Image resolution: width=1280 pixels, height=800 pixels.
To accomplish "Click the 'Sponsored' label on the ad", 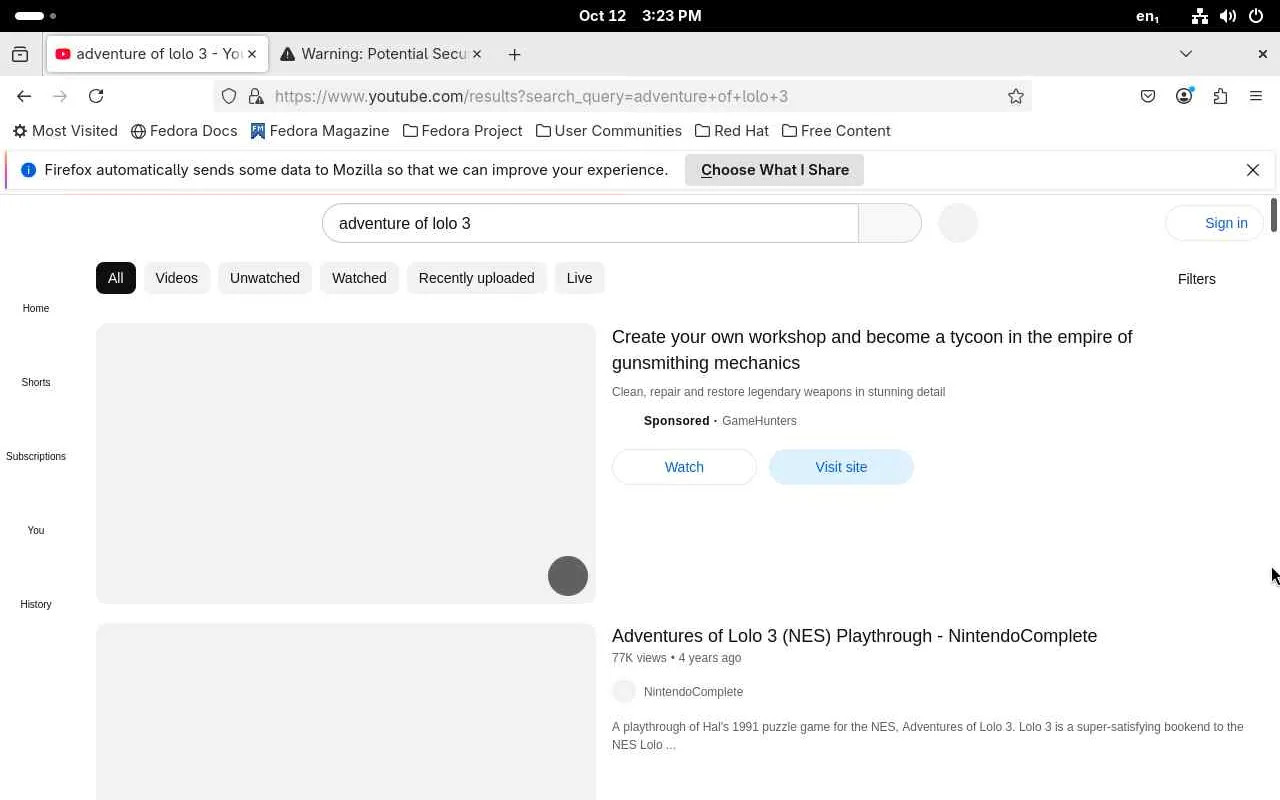I will [677, 421].
